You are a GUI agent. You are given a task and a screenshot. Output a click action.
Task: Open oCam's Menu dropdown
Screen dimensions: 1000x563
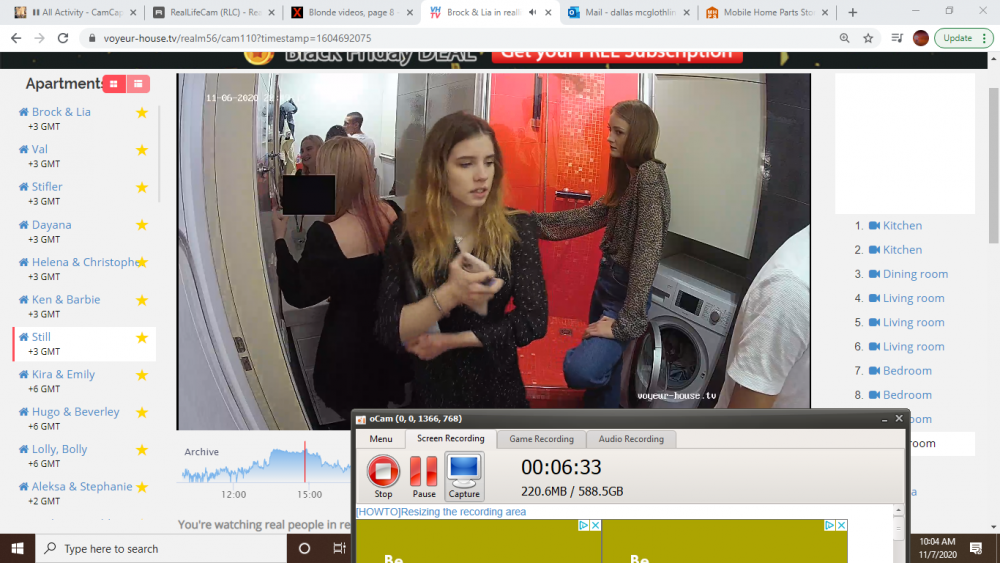point(381,439)
